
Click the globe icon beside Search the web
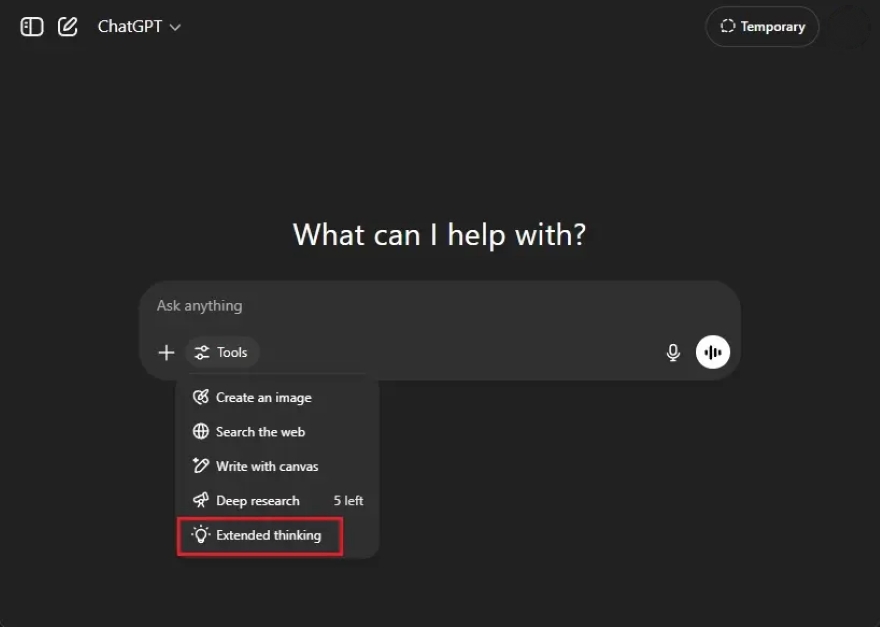(x=200, y=432)
